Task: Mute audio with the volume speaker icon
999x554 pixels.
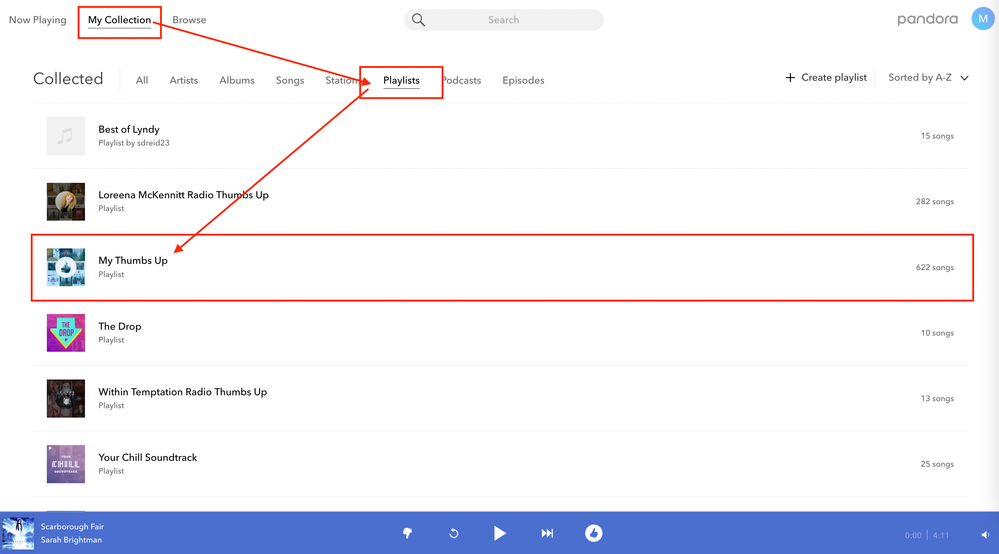Action: (984, 535)
